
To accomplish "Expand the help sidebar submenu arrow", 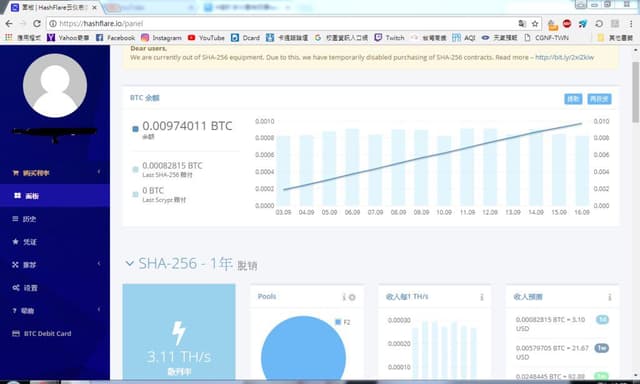I will [x=99, y=310].
